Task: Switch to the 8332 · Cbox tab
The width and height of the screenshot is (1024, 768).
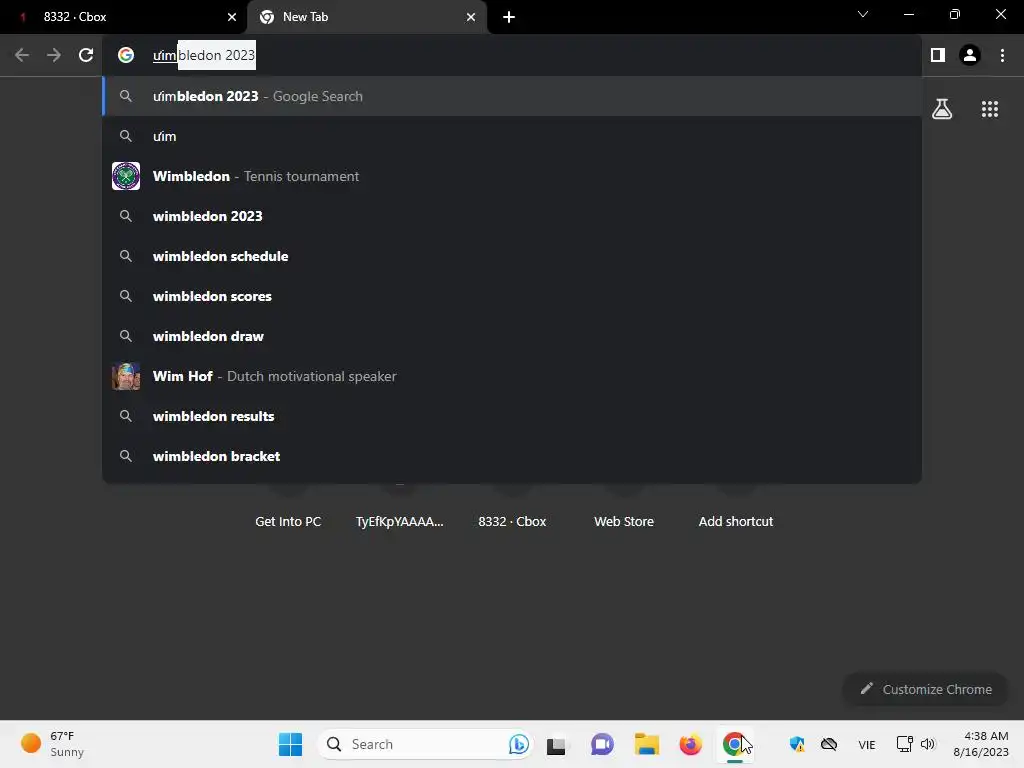Action: pyautogui.click(x=124, y=17)
